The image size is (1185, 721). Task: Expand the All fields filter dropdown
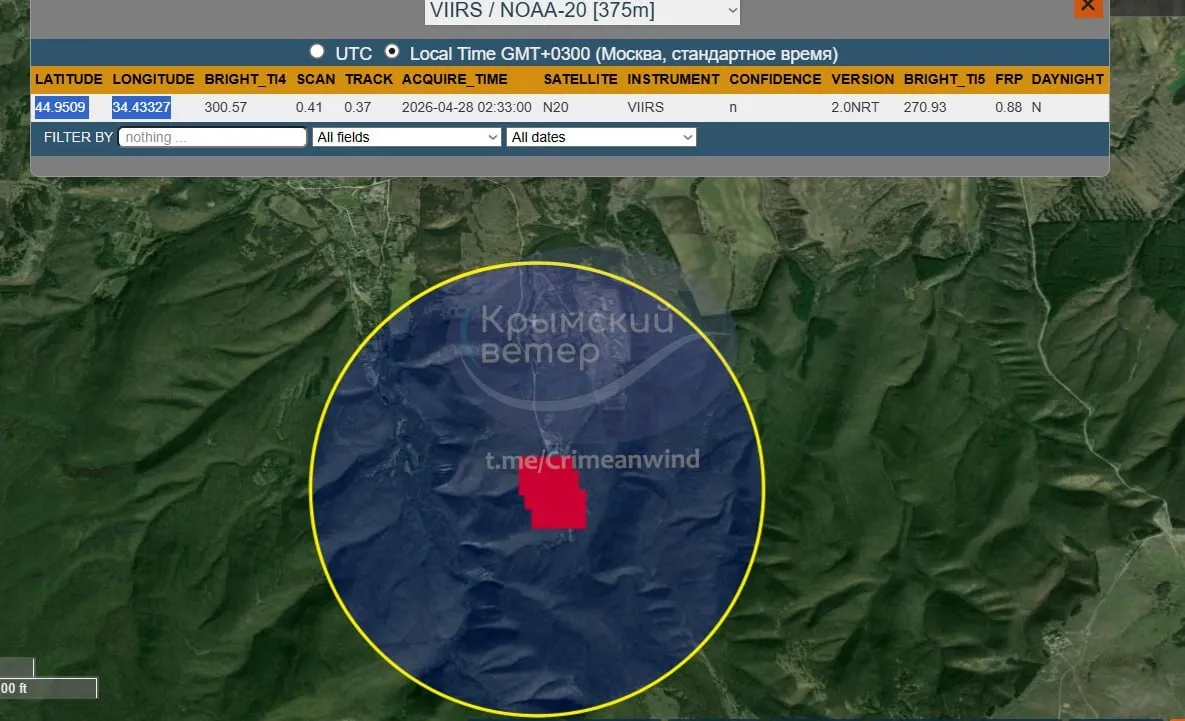tap(406, 137)
